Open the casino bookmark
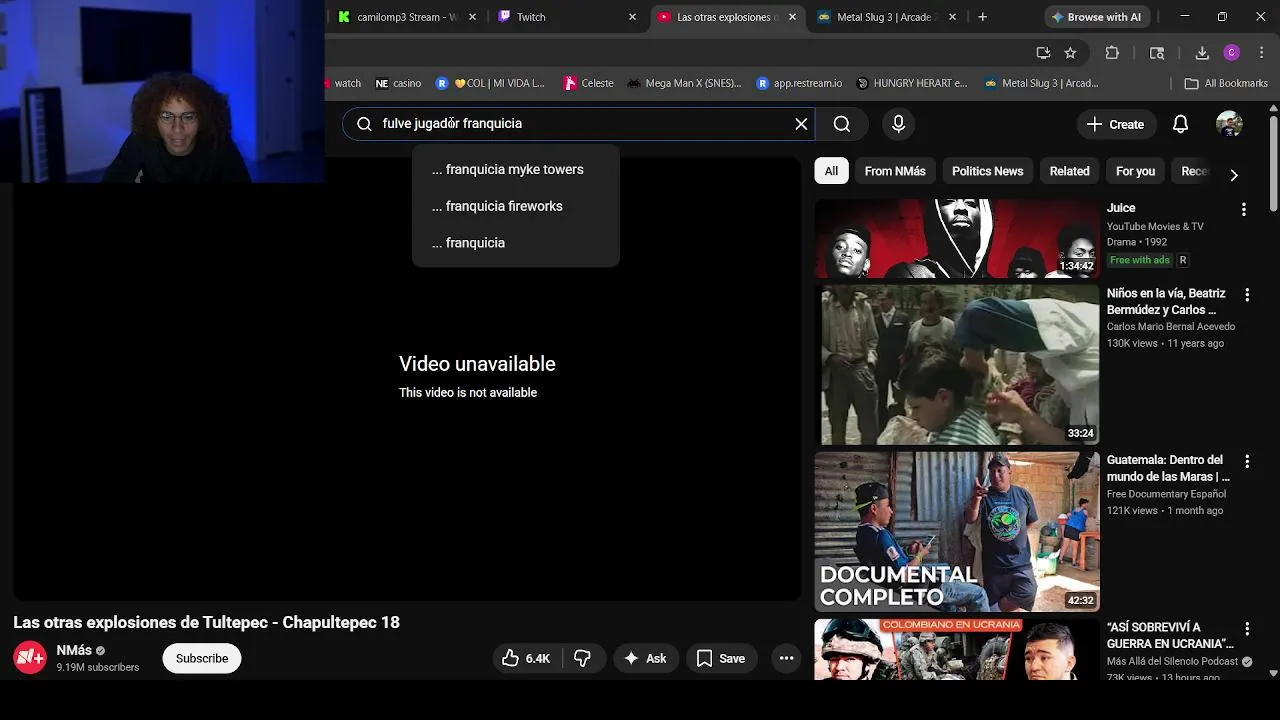This screenshot has height=720, width=1280. [398, 83]
